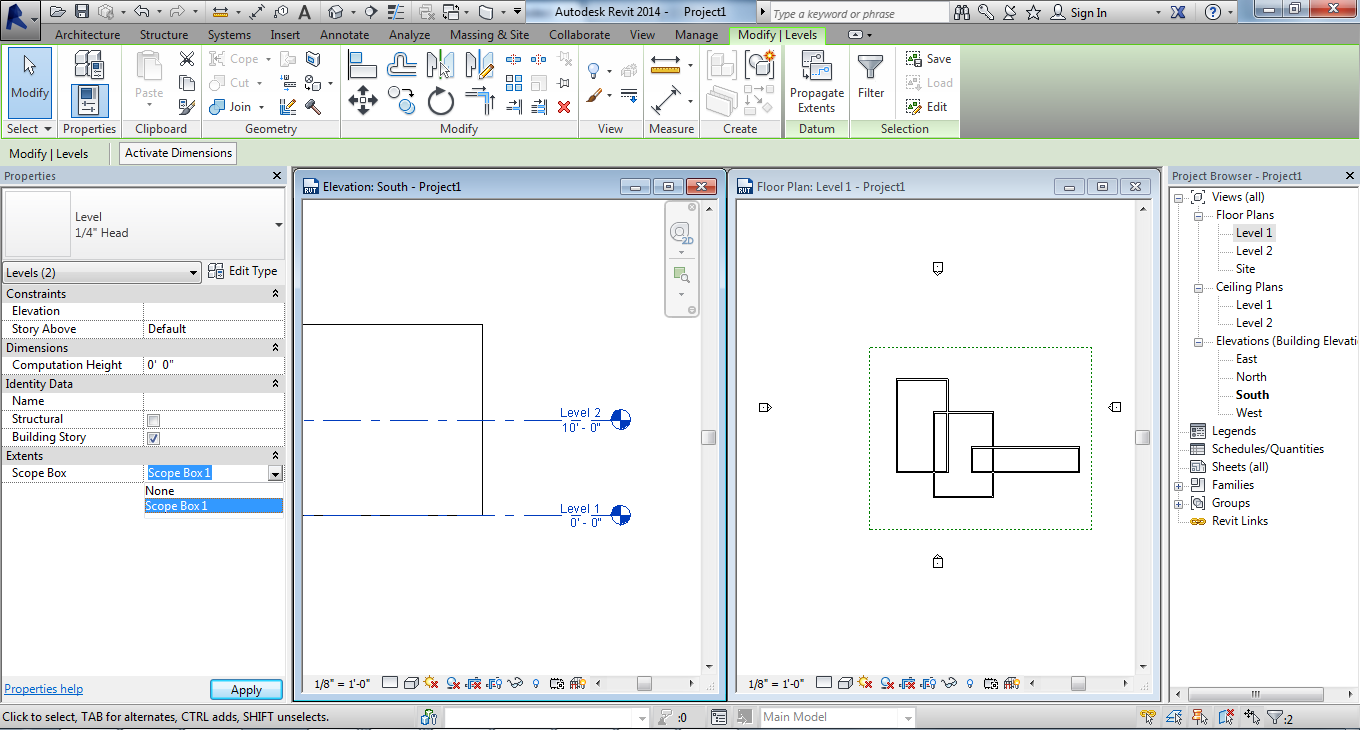Click the Propagate Extents tool

point(816,82)
